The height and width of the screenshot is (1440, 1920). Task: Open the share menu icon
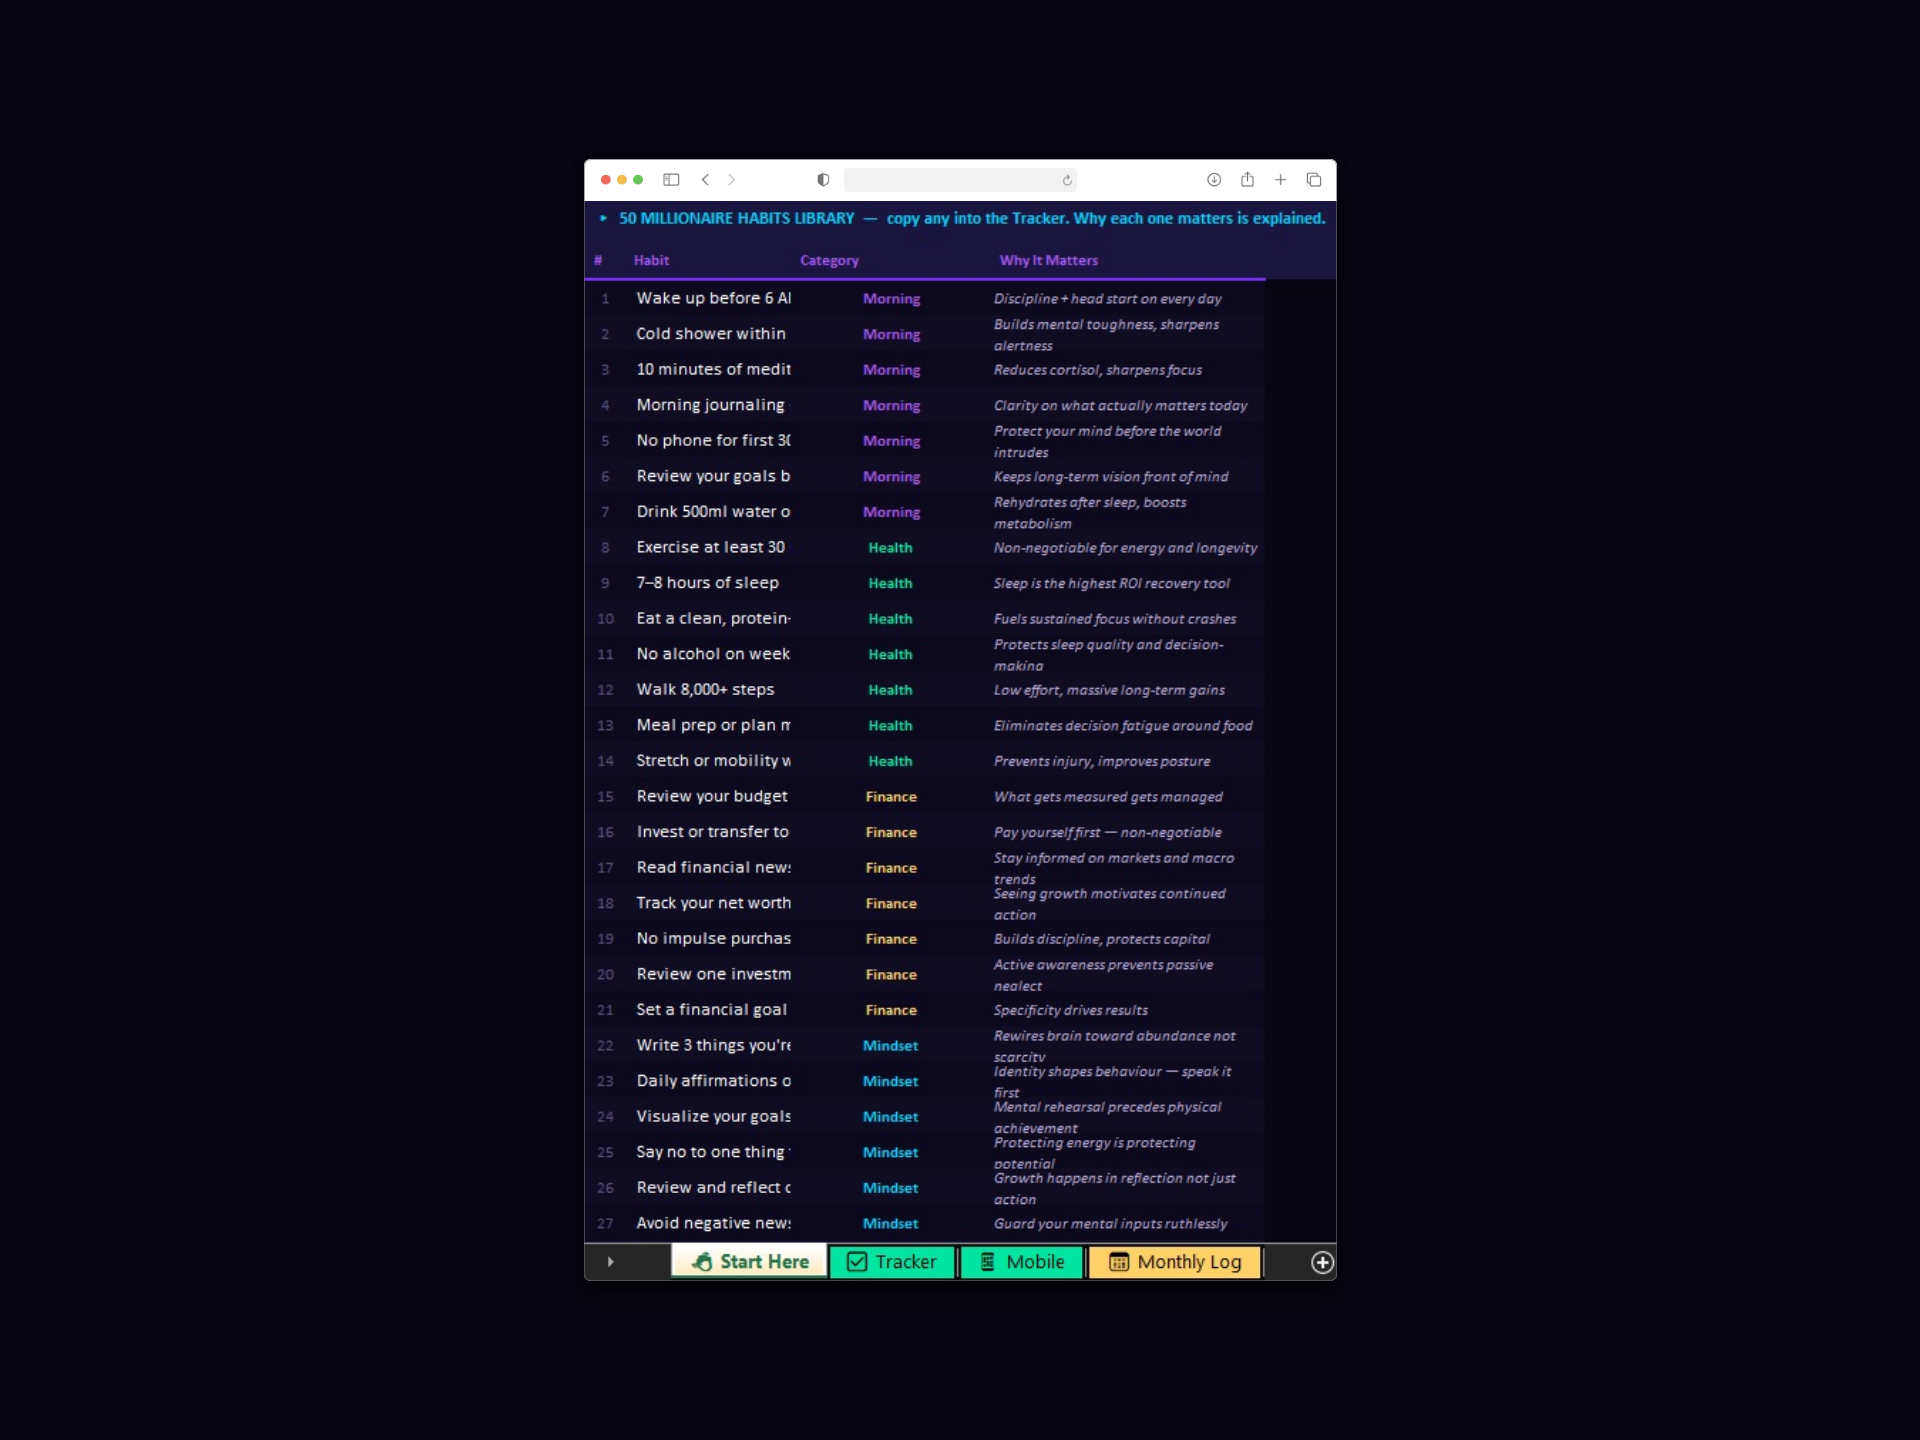[1247, 180]
